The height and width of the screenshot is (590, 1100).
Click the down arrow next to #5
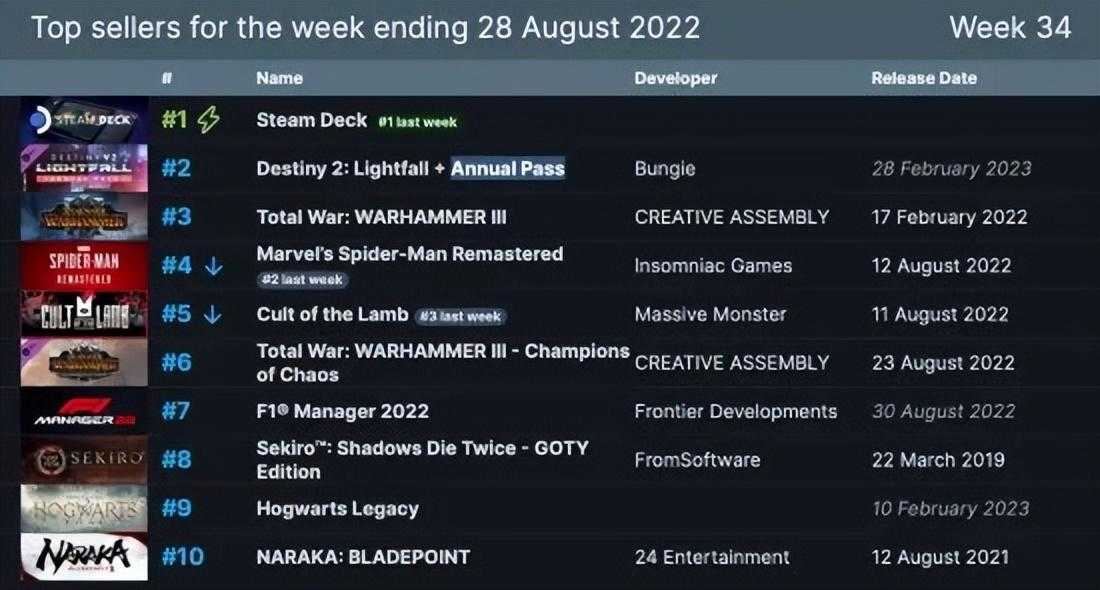[212, 314]
